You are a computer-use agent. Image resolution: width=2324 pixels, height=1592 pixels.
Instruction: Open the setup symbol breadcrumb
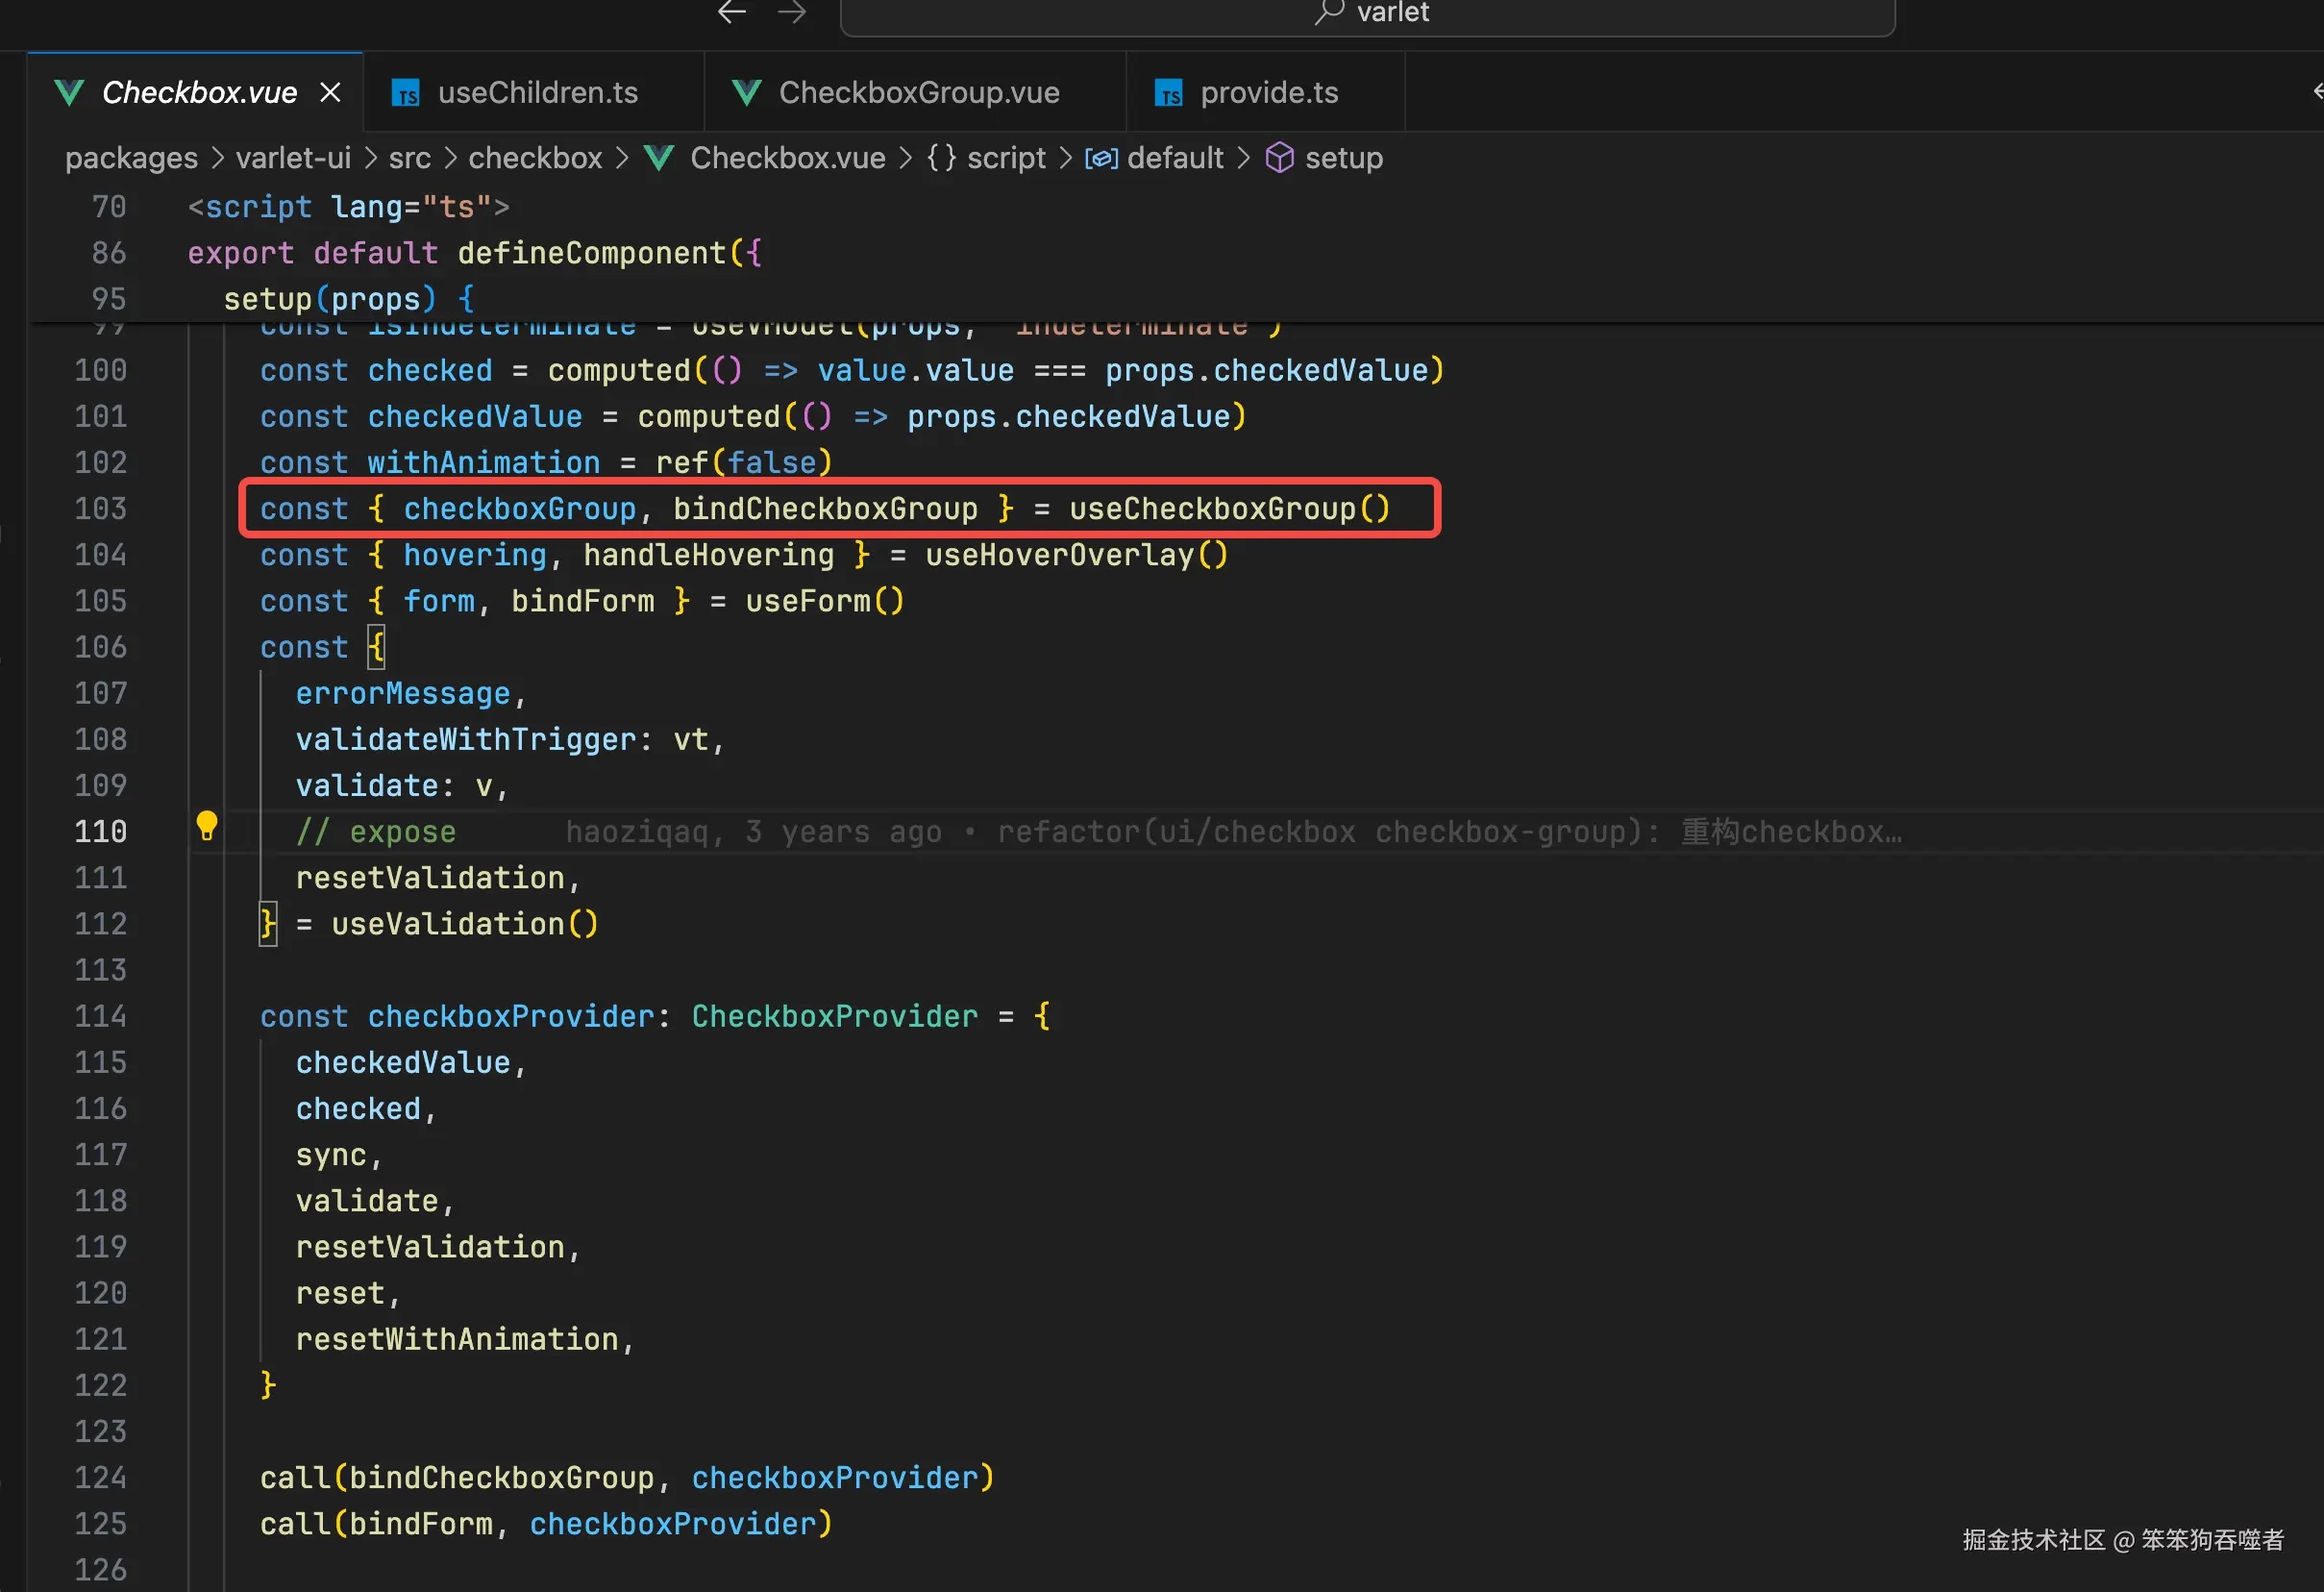[1343, 158]
